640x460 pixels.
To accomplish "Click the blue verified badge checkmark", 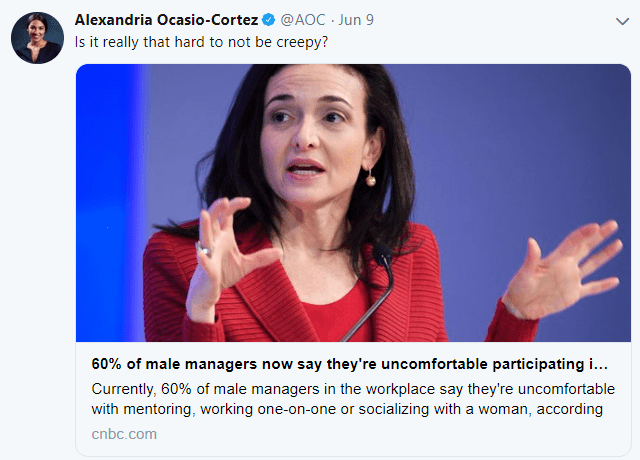I will (268, 20).
